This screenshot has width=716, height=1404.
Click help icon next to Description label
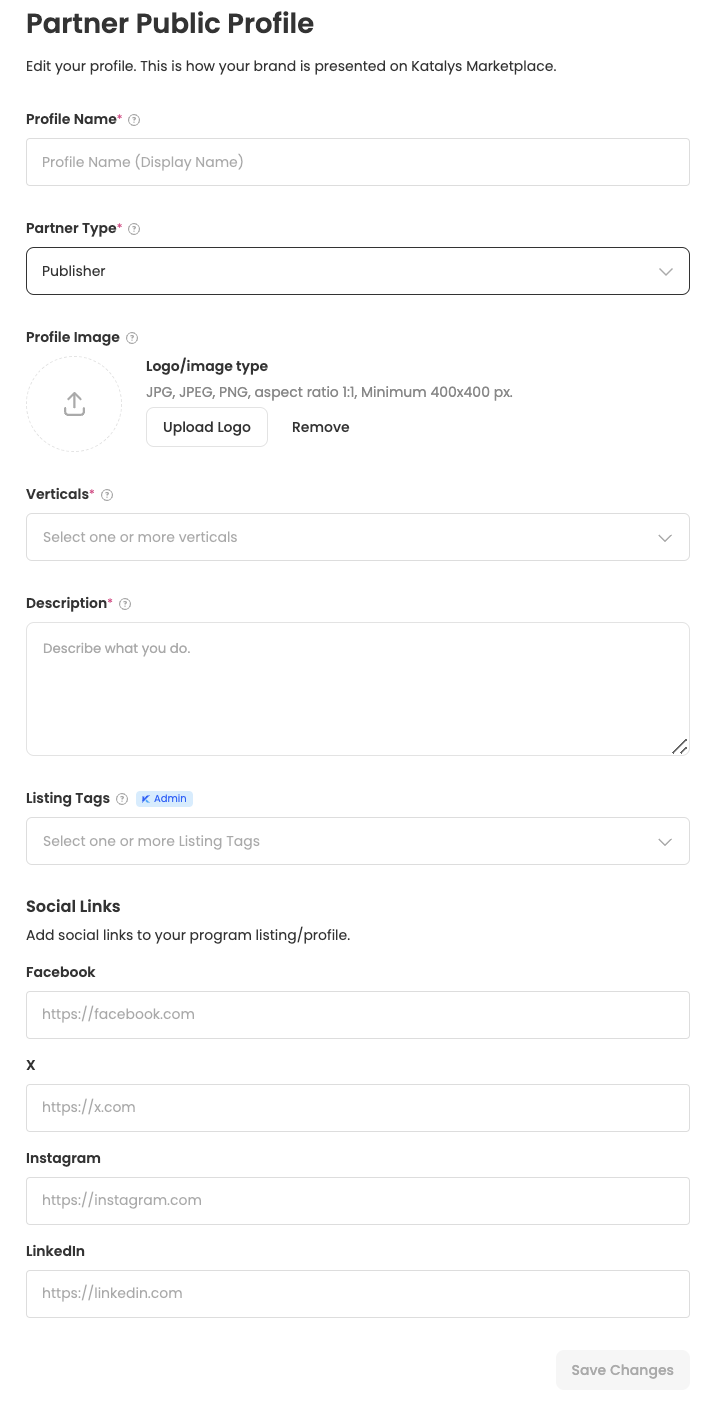point(125,604)
